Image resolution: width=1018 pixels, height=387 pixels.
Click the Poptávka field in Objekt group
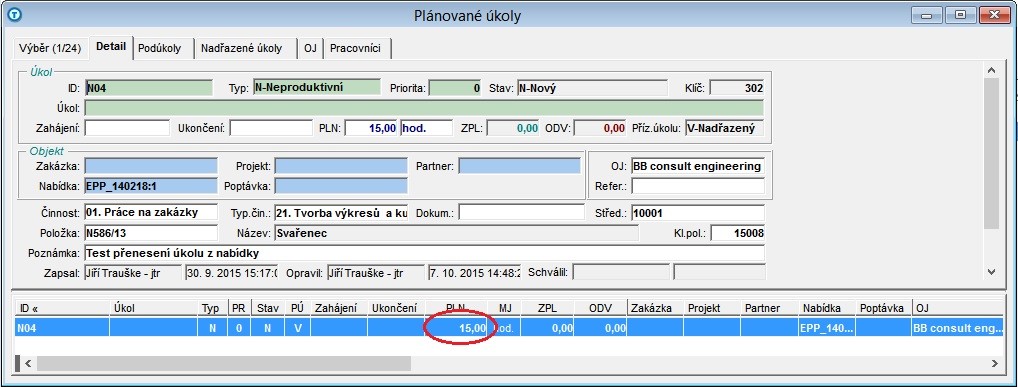click(341, 186)
